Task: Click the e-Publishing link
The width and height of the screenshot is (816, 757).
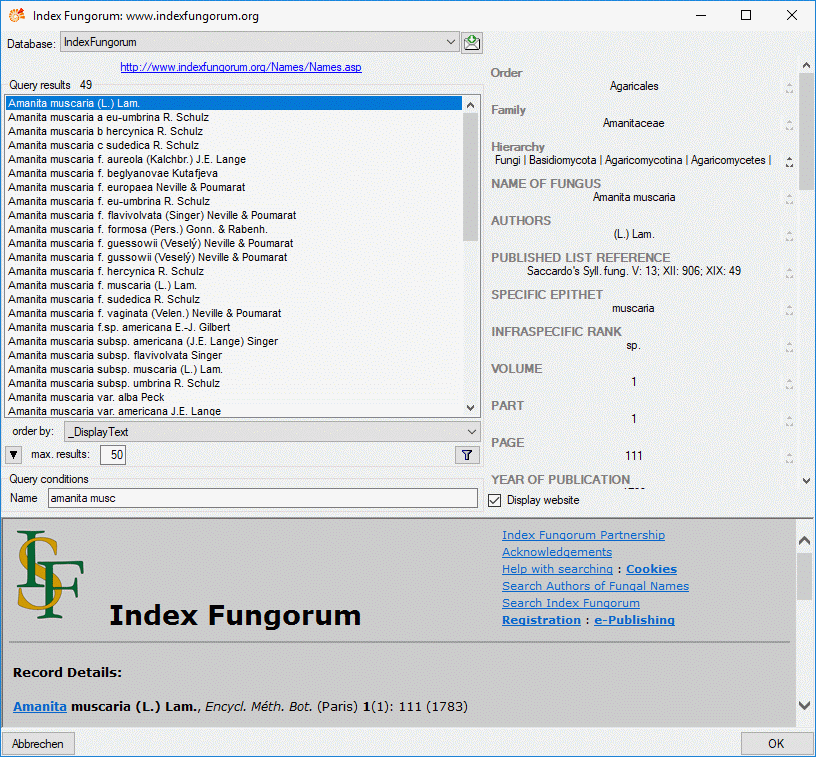Action: [634, 620]
